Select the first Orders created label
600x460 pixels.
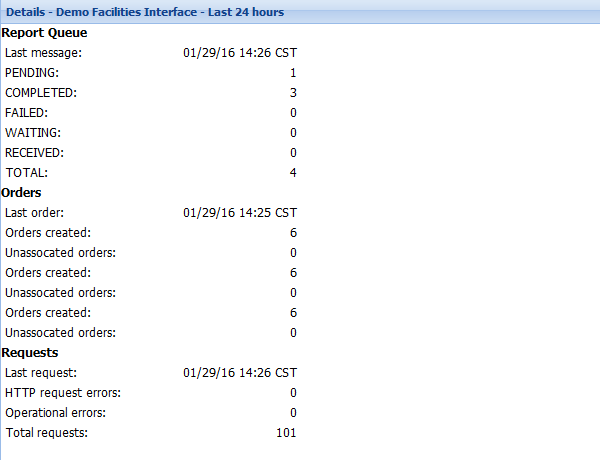click(48, 233)
